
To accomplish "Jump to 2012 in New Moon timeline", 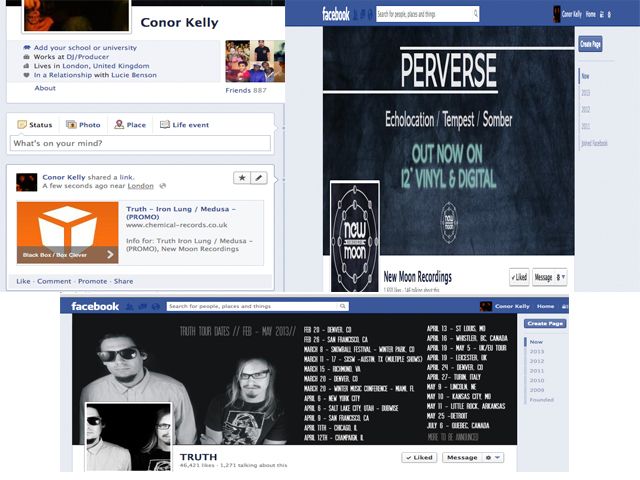I will click(586, 109).
